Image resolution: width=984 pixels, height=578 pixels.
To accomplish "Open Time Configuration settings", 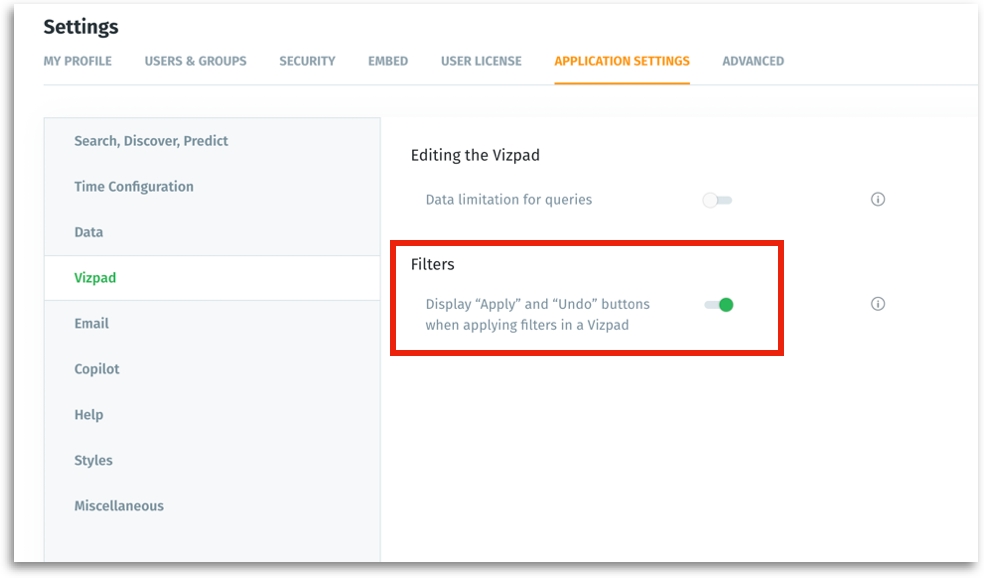I will [134, 187].
